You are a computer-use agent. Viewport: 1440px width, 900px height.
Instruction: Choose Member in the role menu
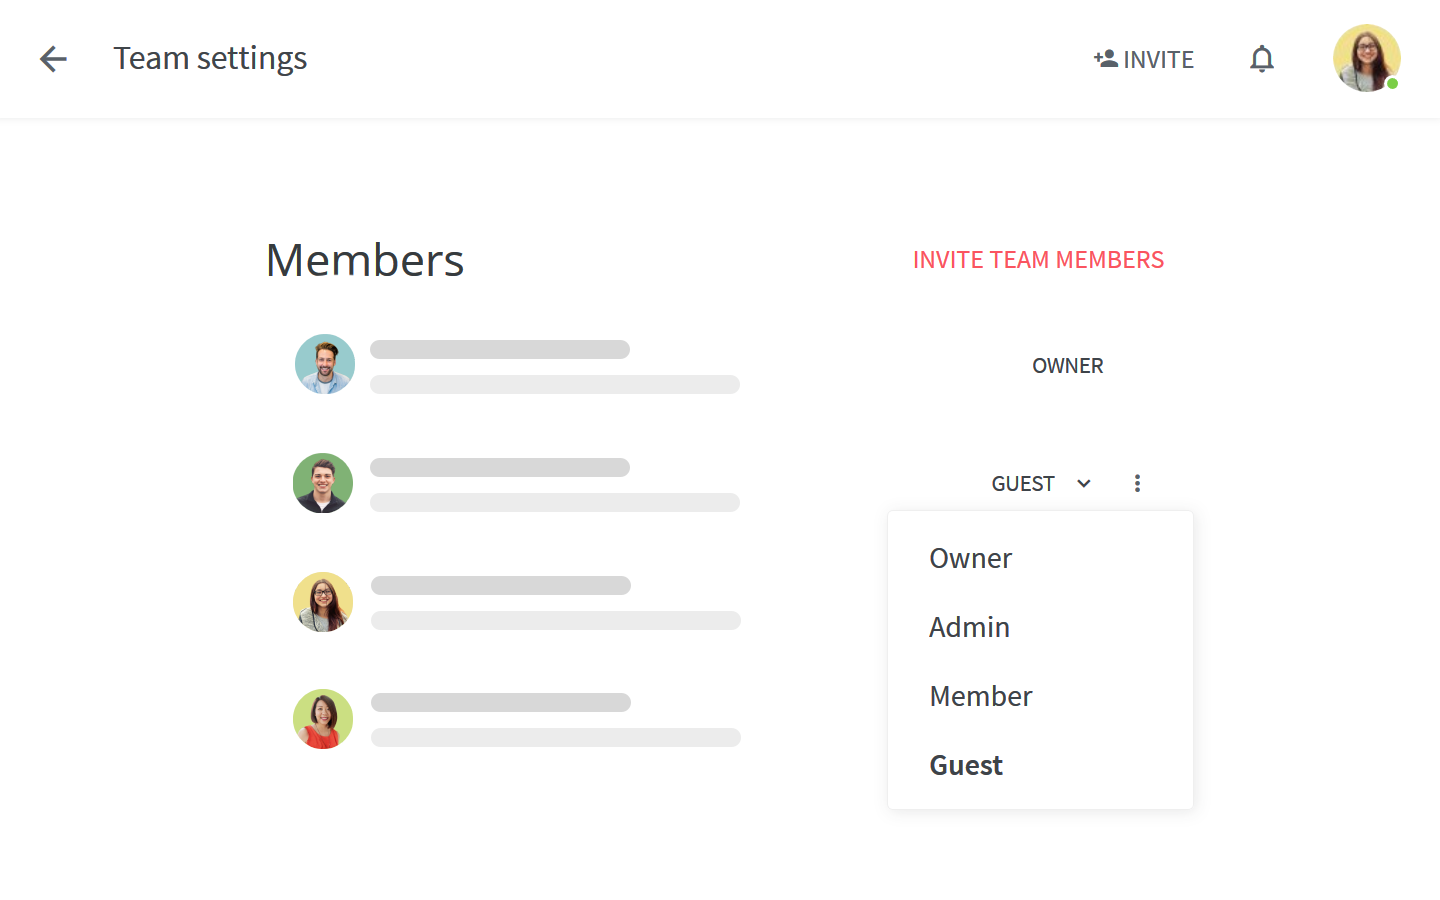click(x=980, y=696)
